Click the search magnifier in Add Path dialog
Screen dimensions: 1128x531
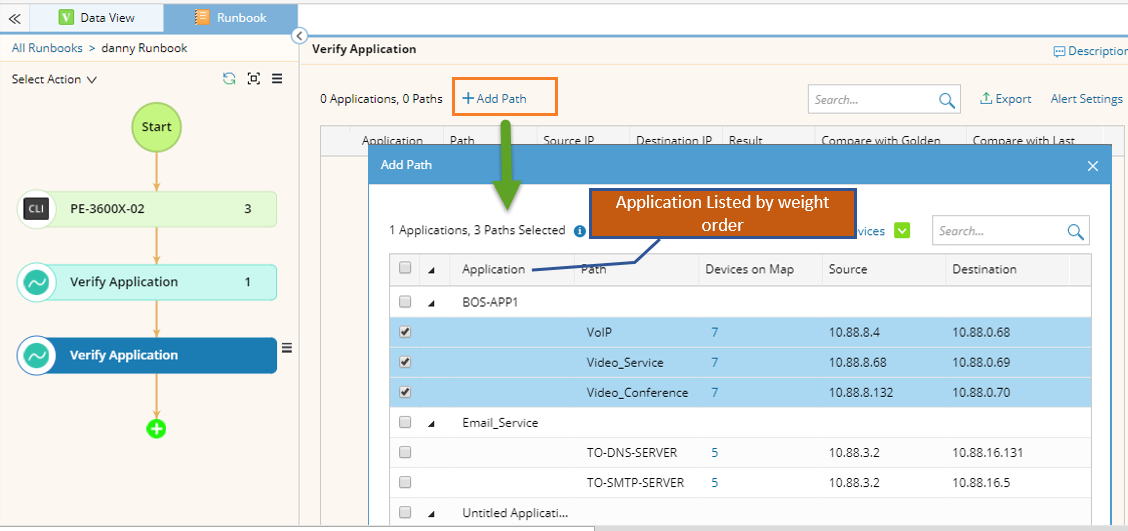[1075, 232]
